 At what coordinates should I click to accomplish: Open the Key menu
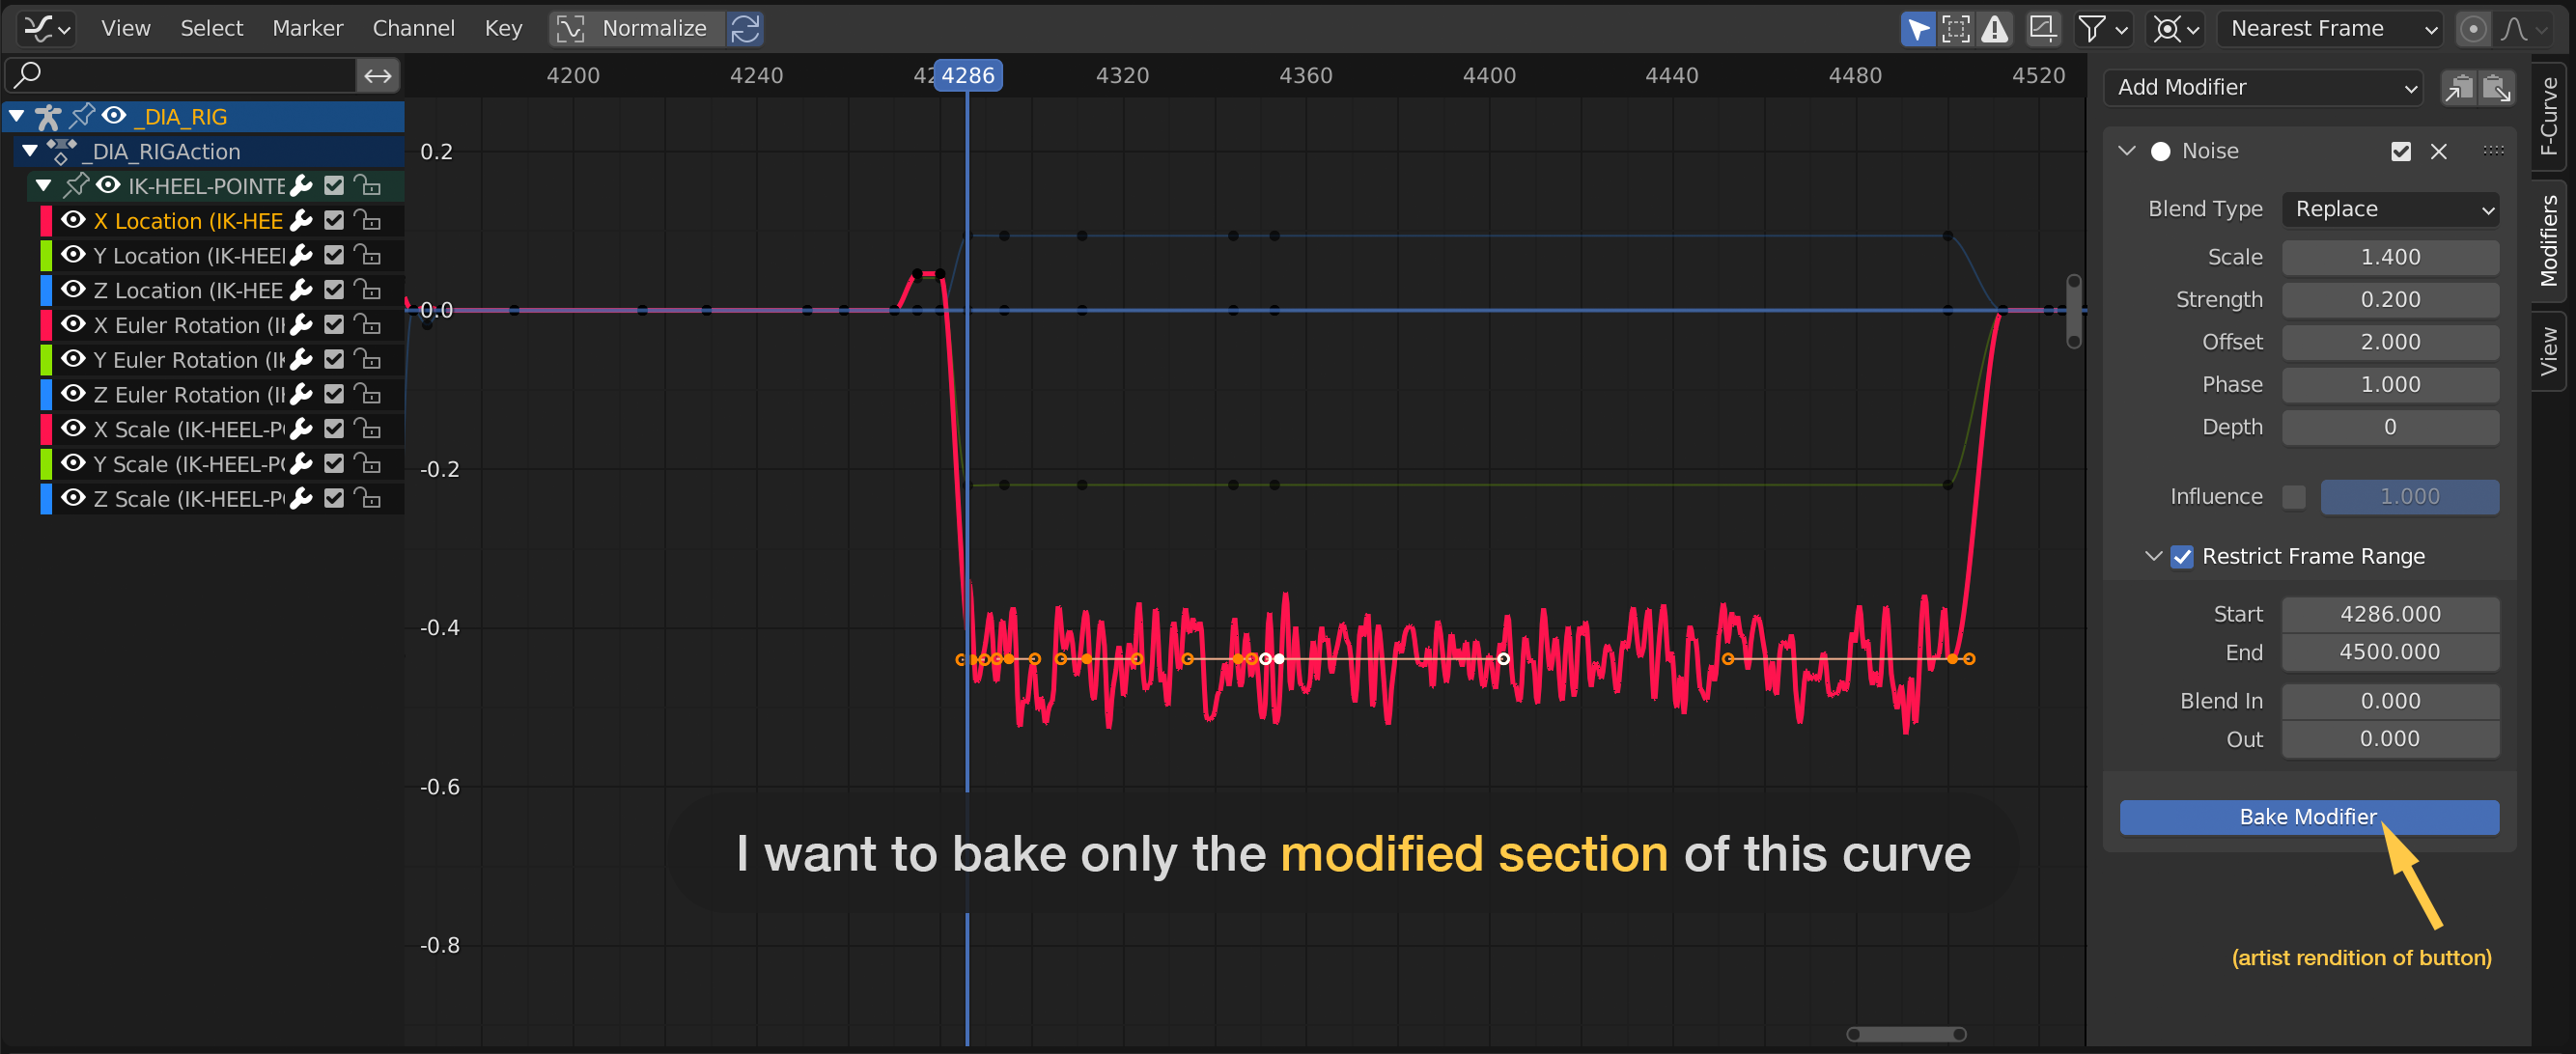click(x=503, y=28)
